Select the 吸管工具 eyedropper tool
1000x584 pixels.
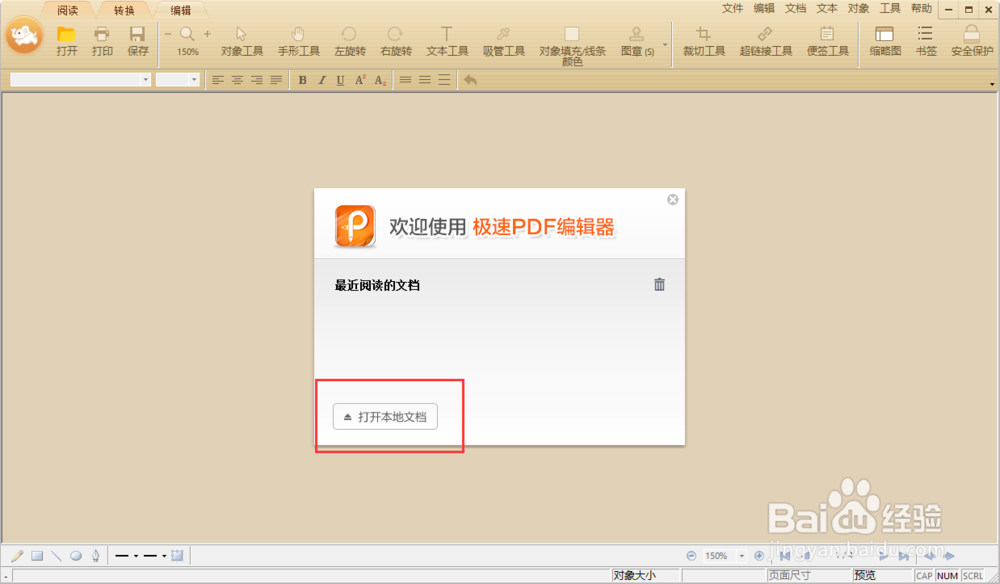click(503, 41)
